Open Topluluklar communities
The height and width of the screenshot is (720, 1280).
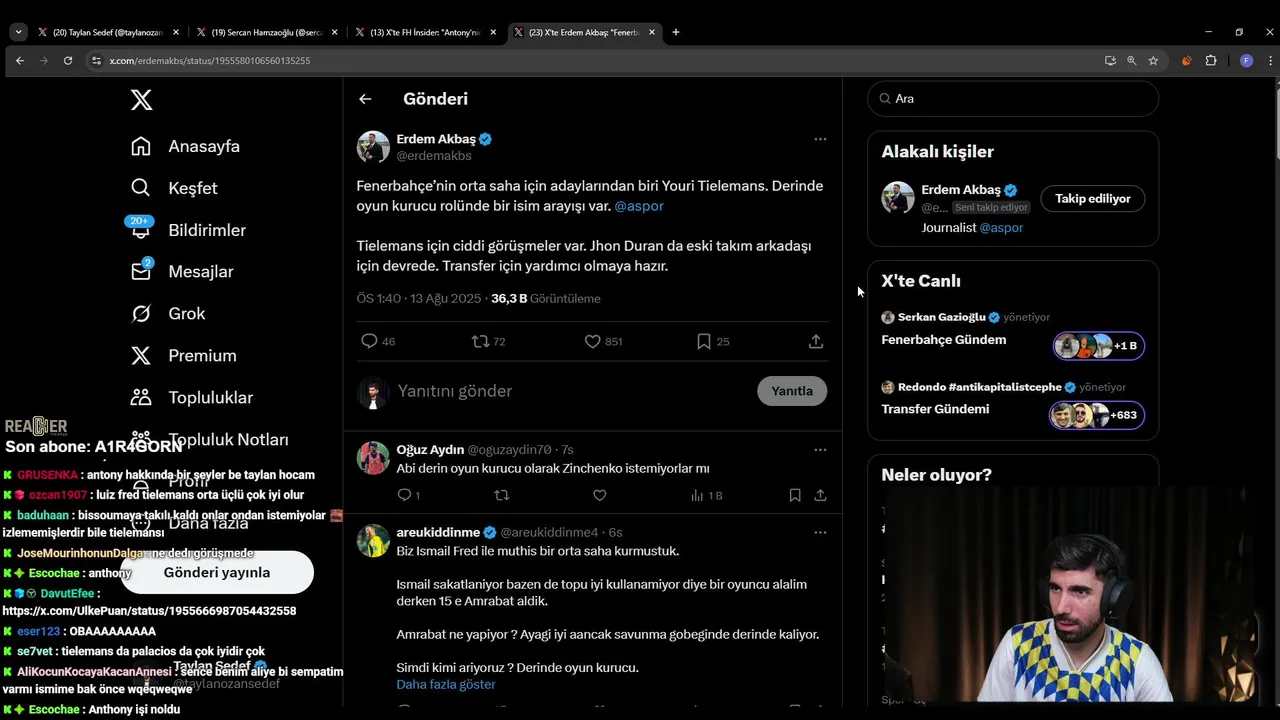[x=191, y=398]
